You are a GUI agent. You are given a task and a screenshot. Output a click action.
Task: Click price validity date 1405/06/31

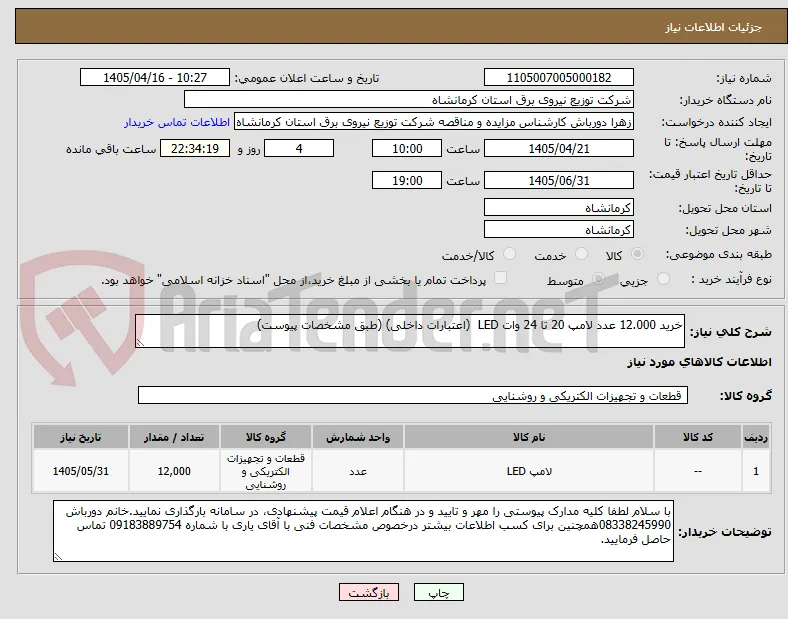558,180
